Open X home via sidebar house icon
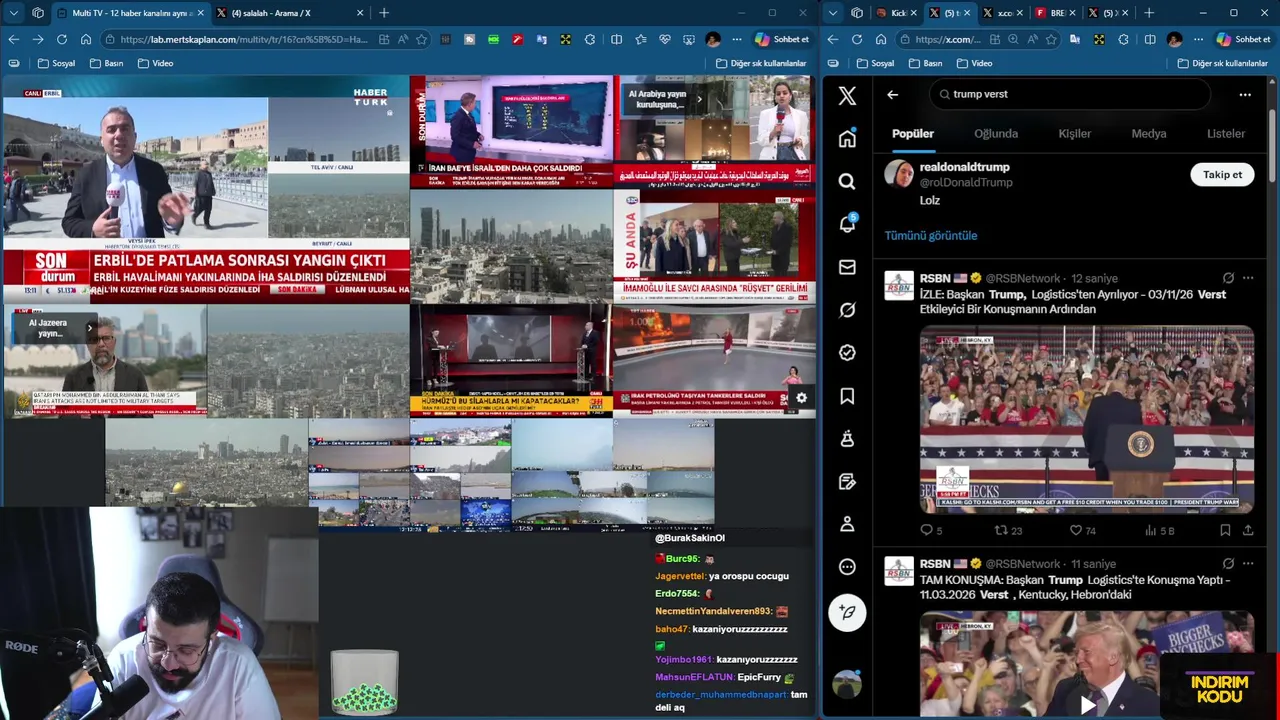 pyautogui.click(x=847, y=139)
